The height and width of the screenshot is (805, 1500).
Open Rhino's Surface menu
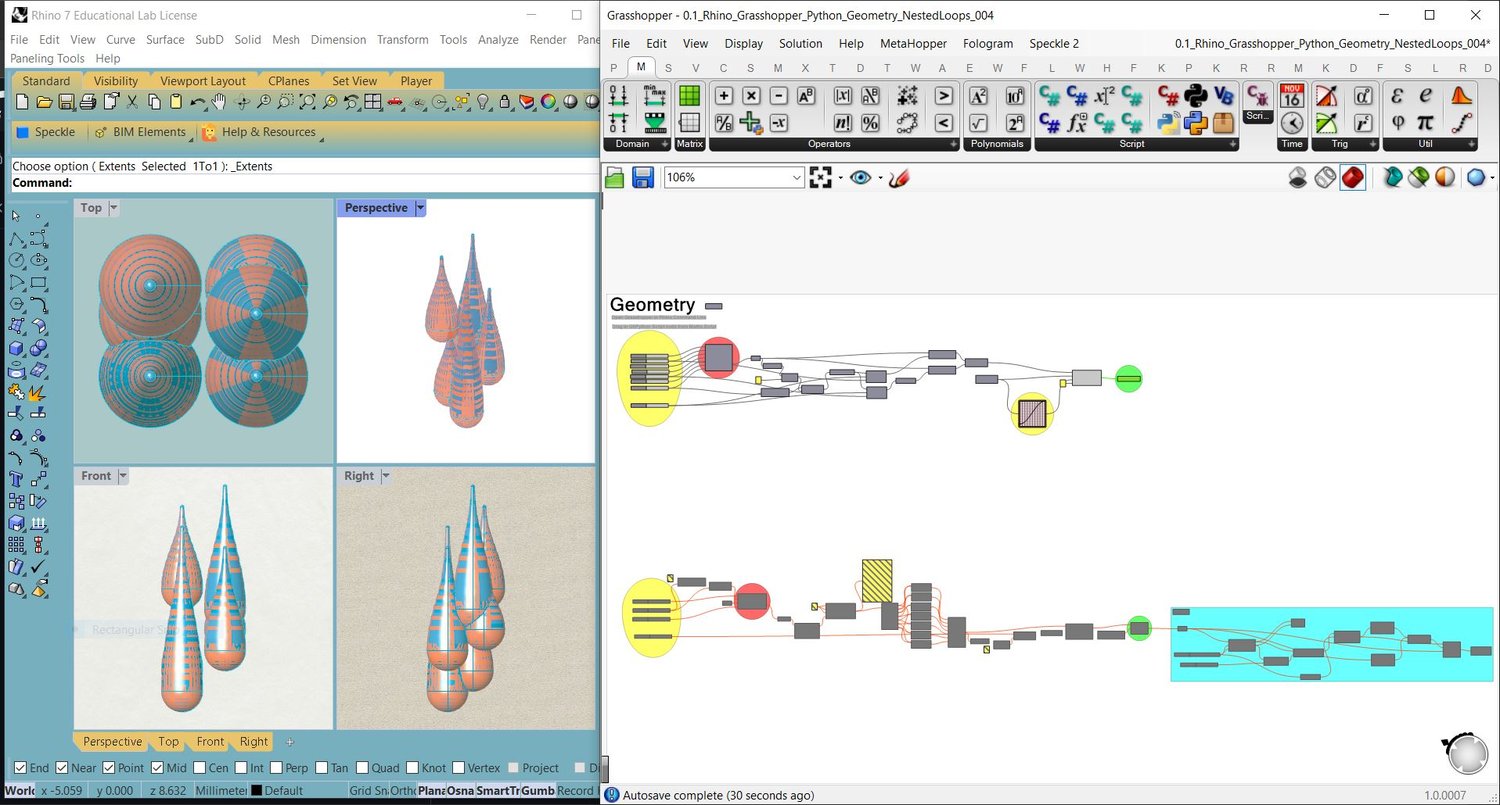pos(165,40)
